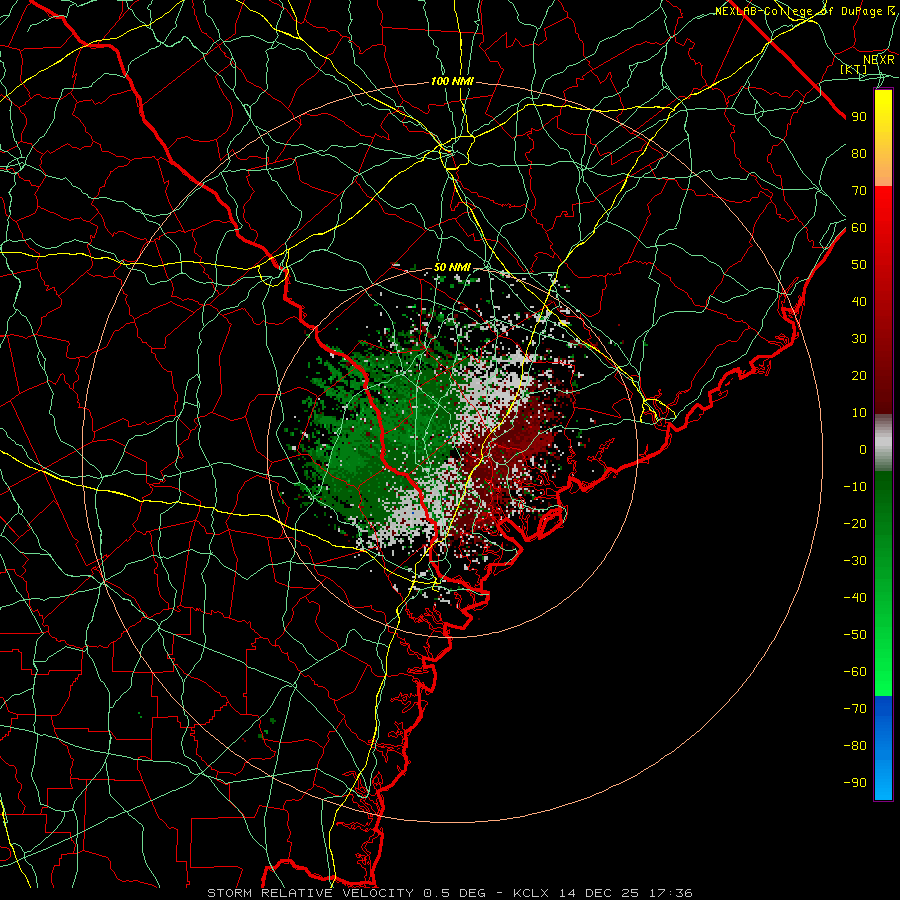Click the 30 value on the velocity scale
The width and height of the screenshot is (900, 900).
tap(859, 339)
